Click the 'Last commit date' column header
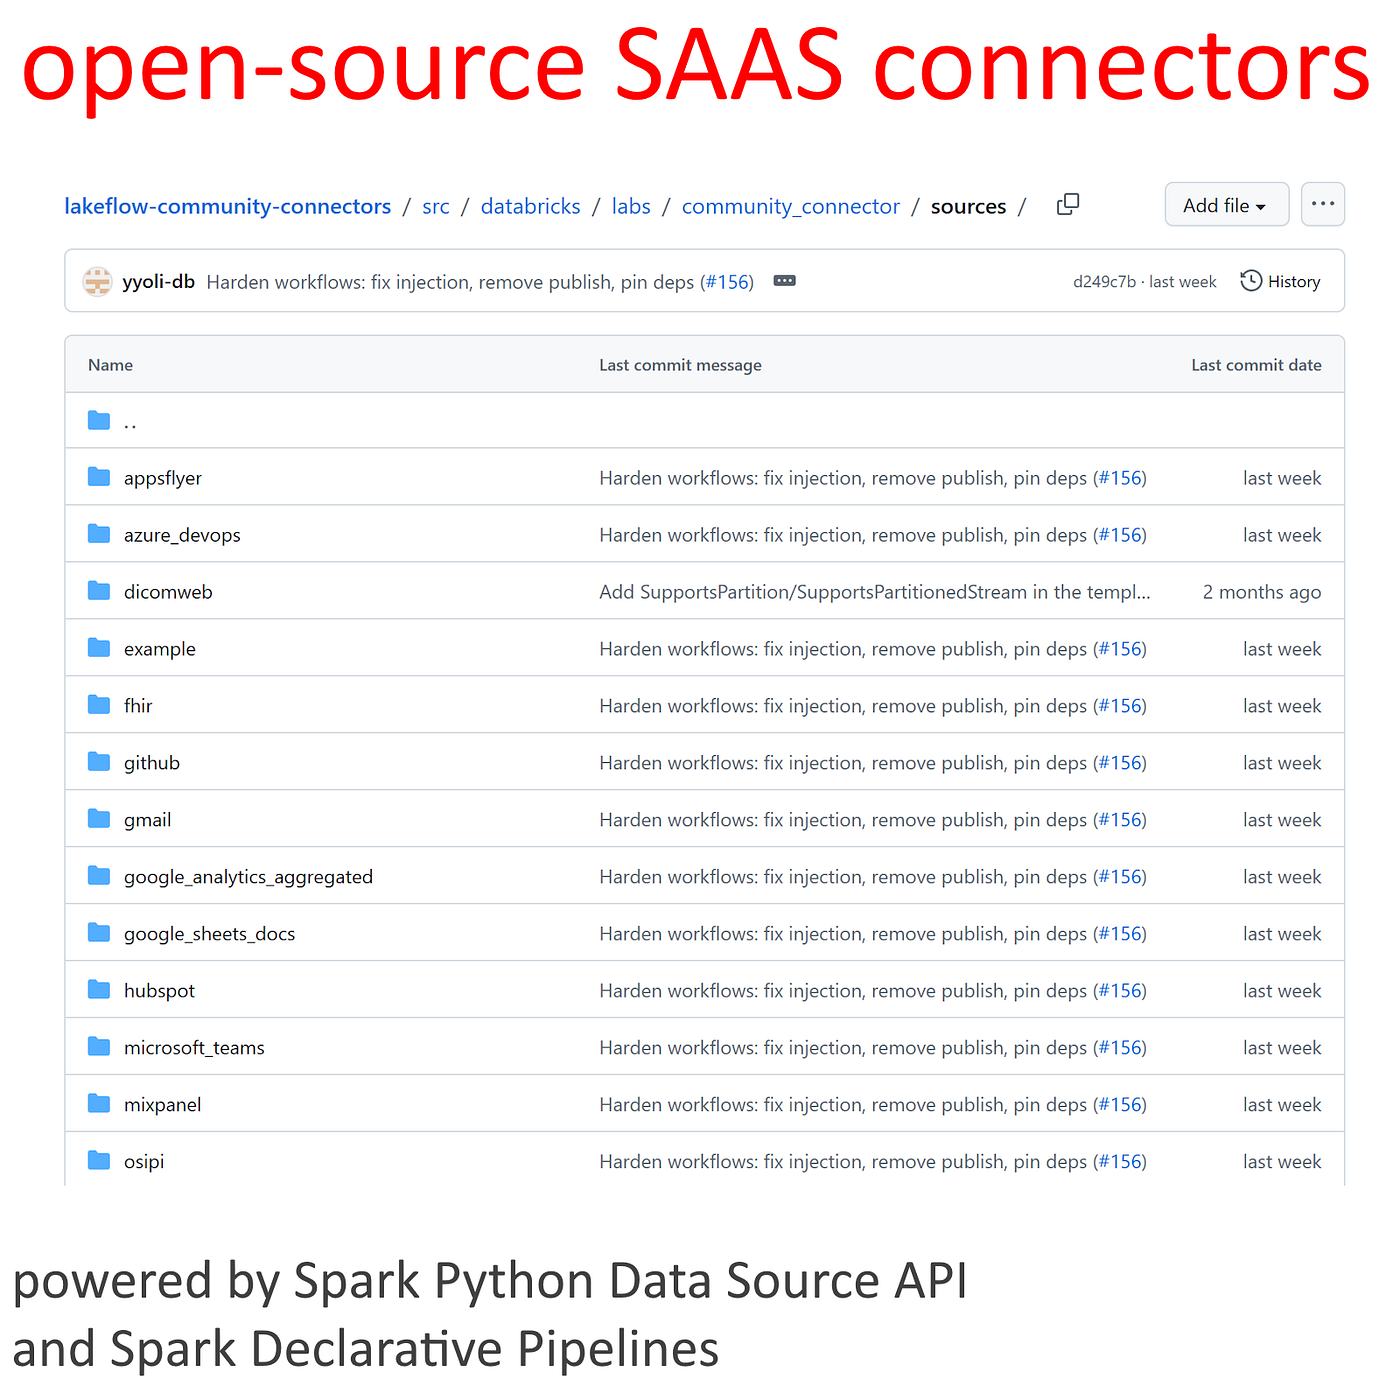1400x1400 pixels. tap(1256, 365)
